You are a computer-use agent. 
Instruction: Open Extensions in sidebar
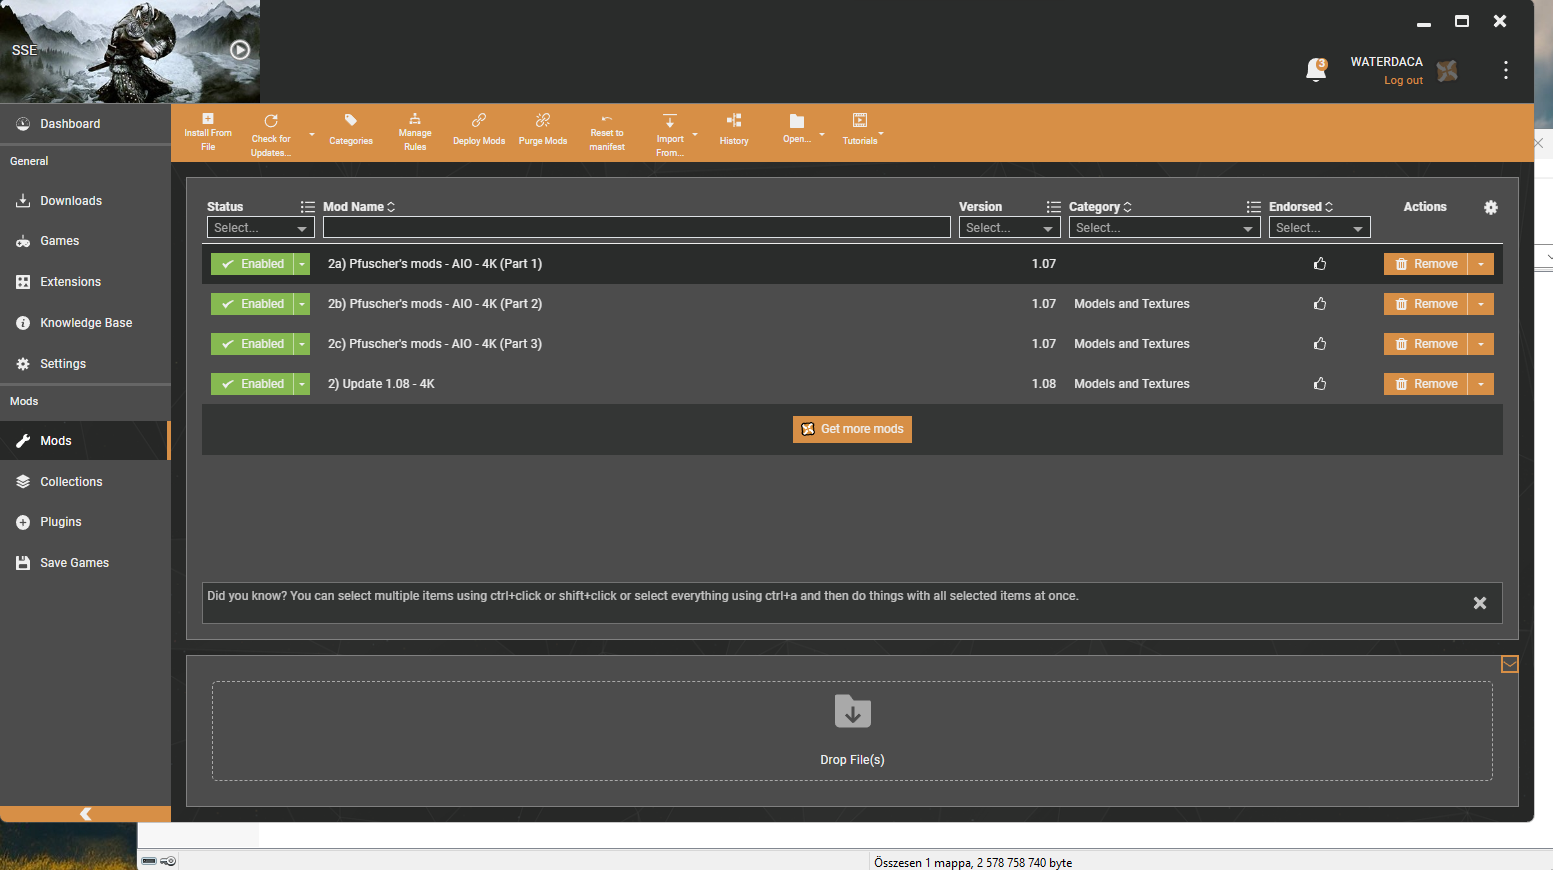(85, 282)
